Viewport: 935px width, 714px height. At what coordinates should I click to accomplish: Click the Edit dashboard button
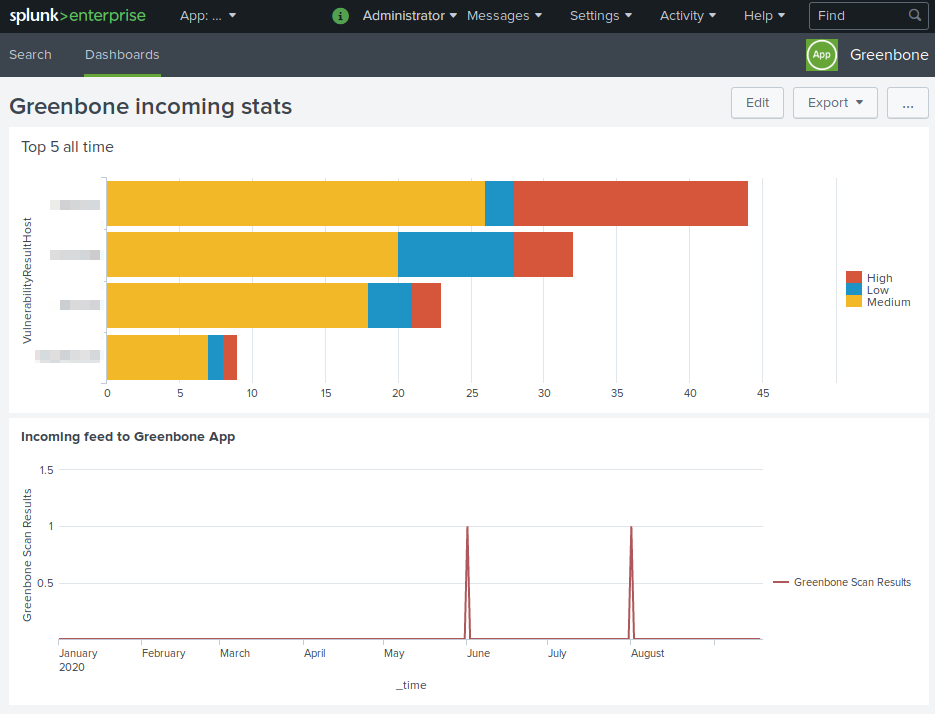click(757, 103)
